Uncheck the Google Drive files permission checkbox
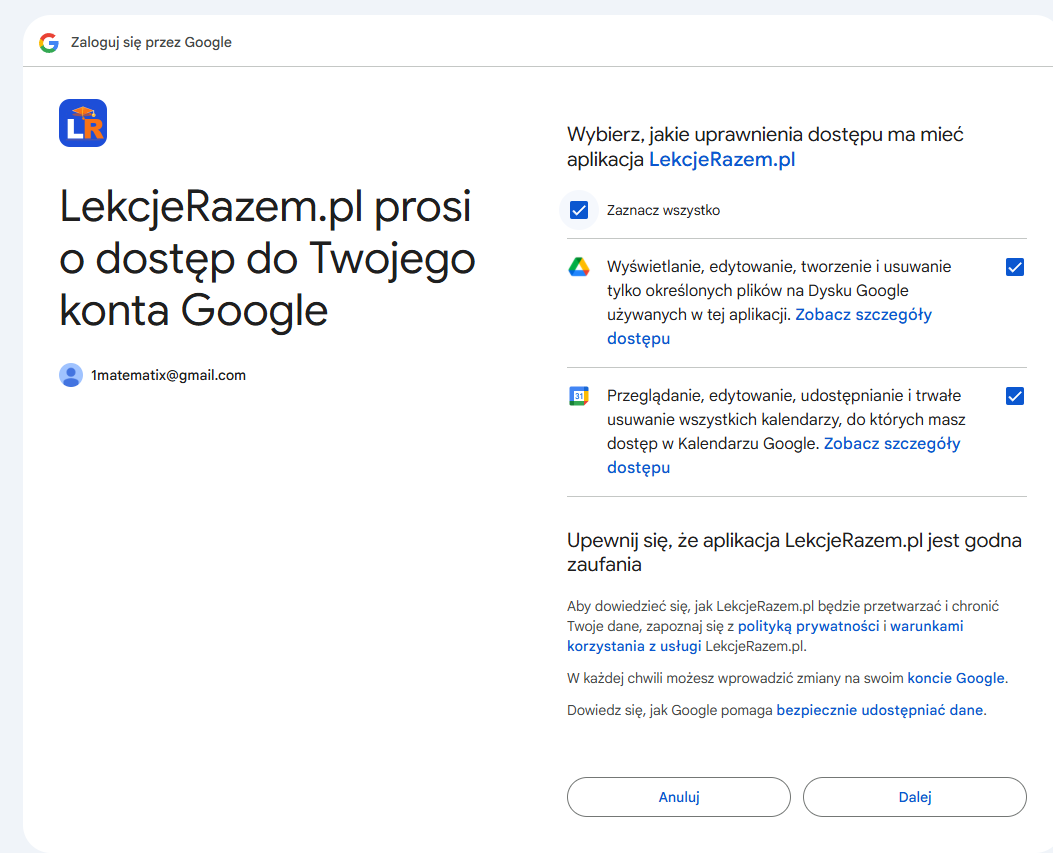 pyautogui.click(x=1015, y=267)
